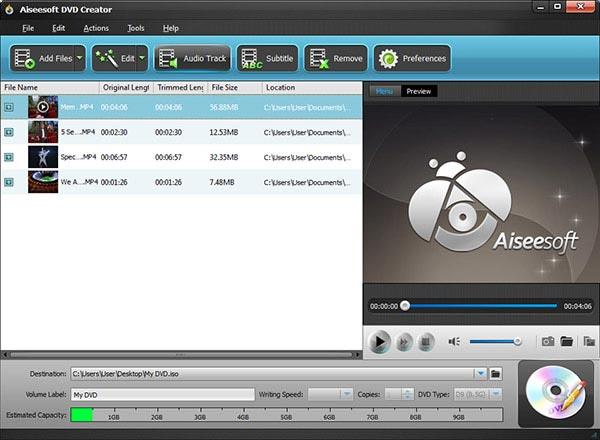Open the Audio Track tool
Viewport: 600px width, 440px height.
click(192, 58)
